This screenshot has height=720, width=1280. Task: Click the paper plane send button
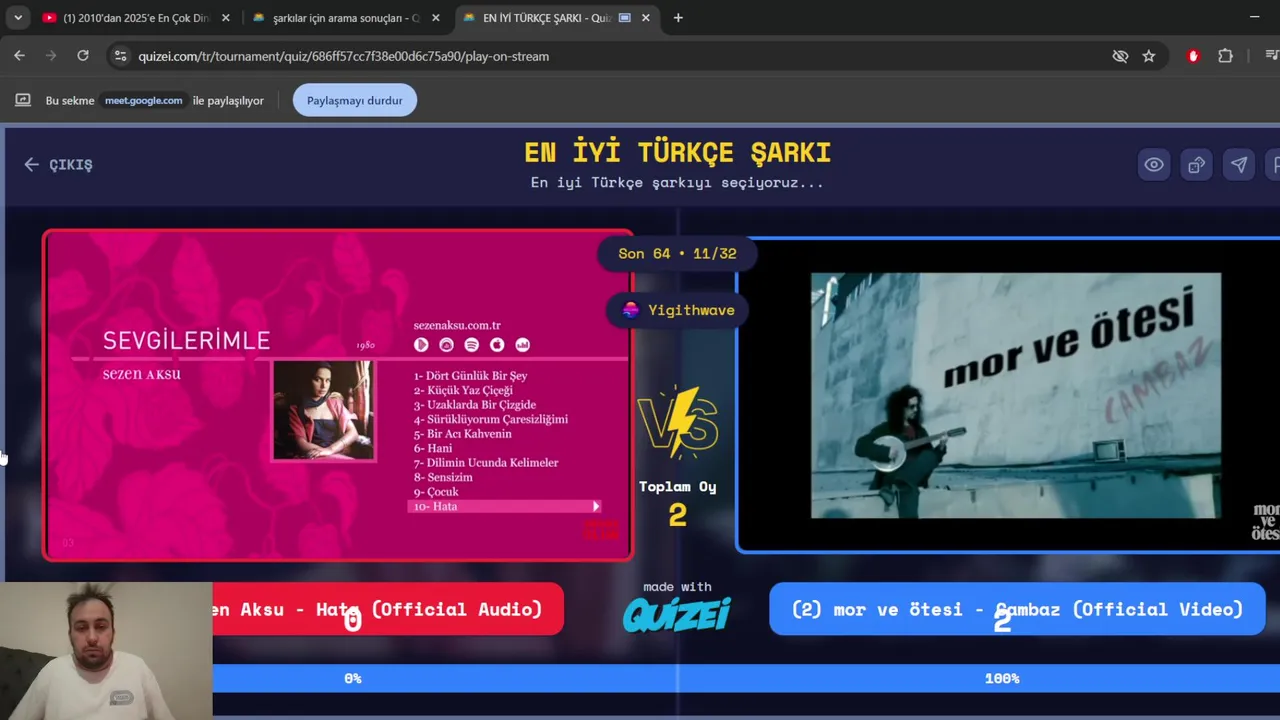(1239, 165)
